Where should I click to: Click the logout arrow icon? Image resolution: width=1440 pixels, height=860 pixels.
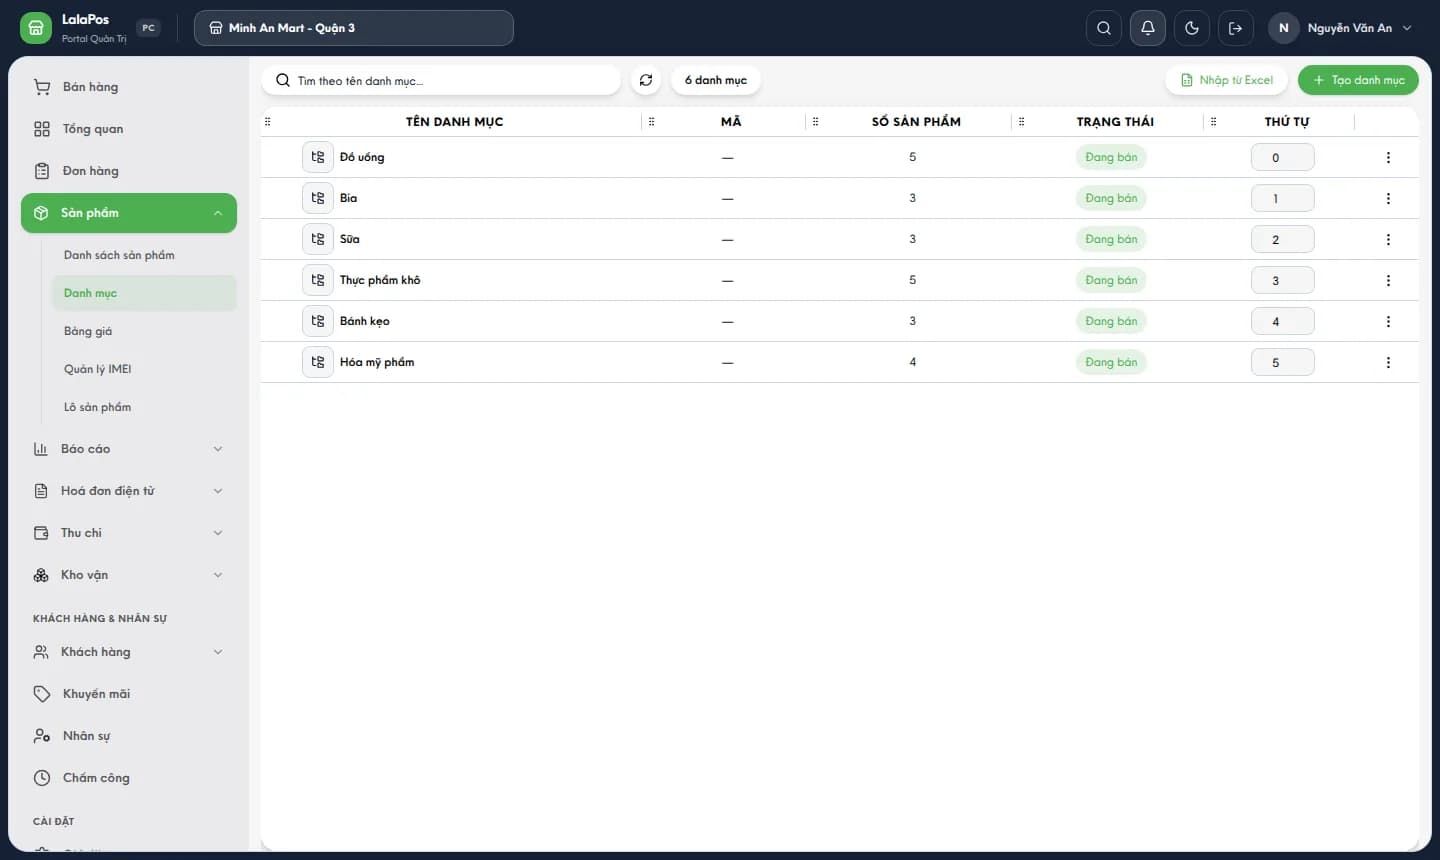(1236, 28)
